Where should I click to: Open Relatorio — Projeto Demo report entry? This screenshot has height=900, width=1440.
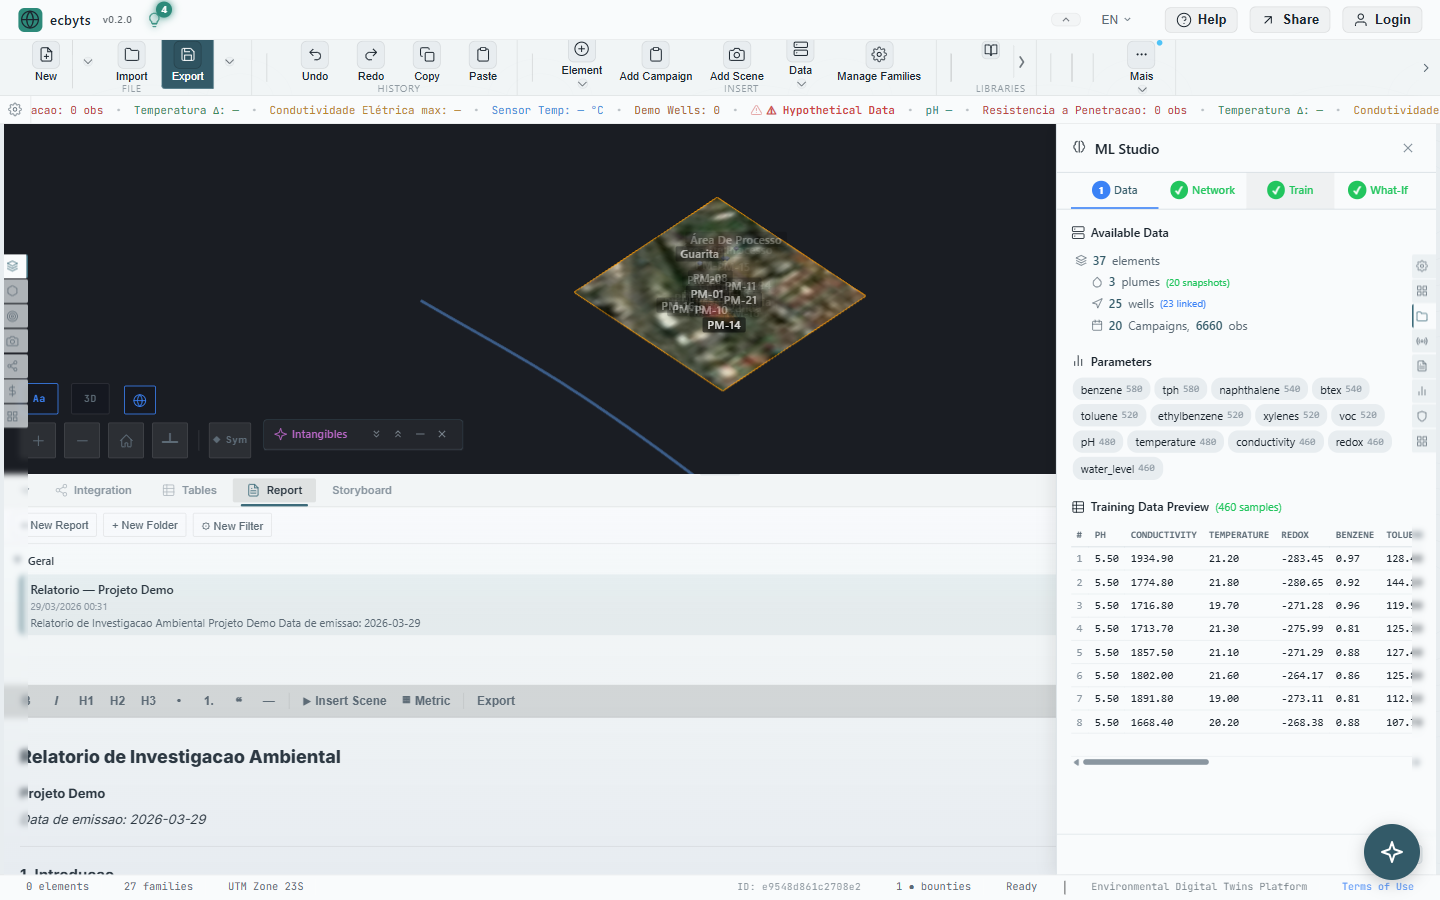click(538, 605)
